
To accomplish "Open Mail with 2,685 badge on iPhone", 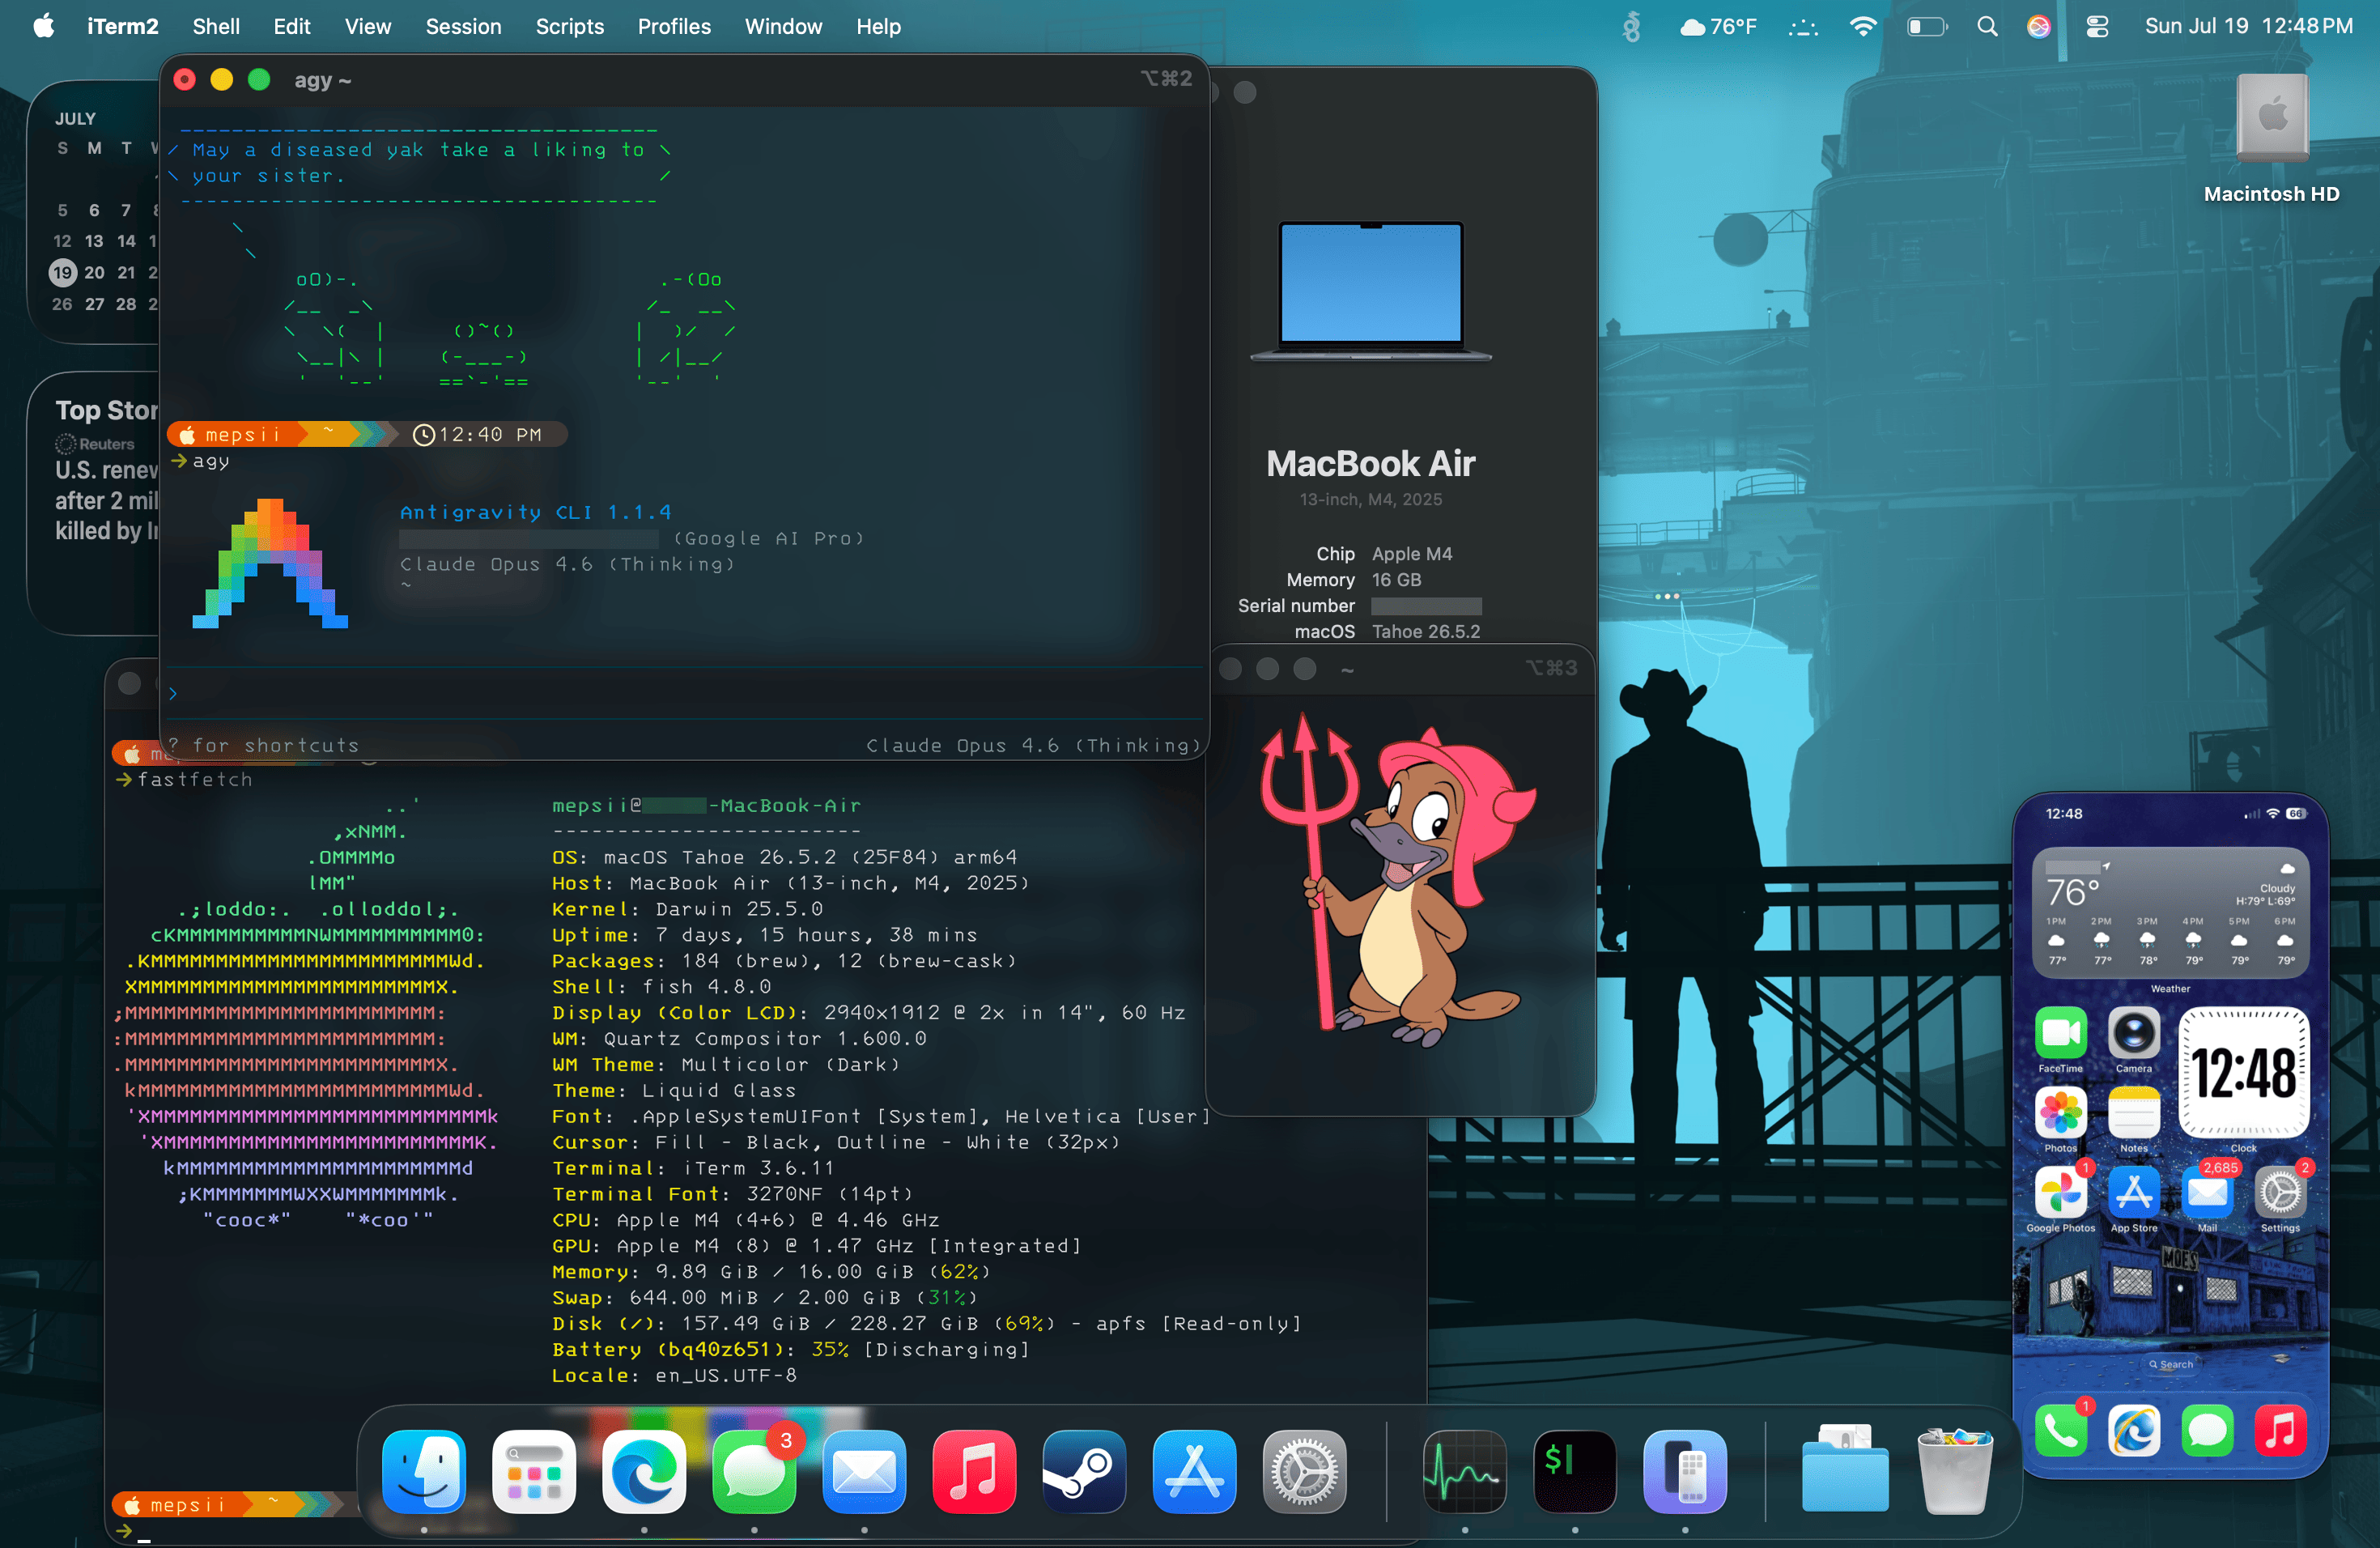I will [x=2207, y=1192].
